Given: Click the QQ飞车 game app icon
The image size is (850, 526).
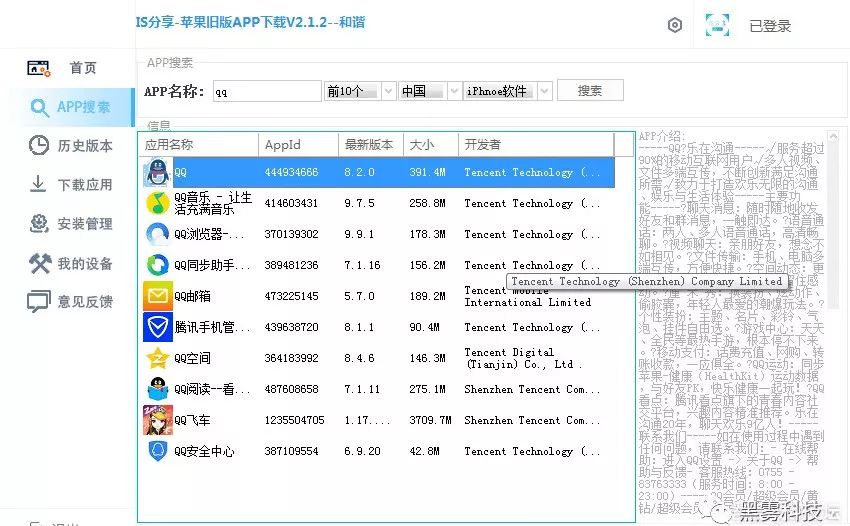Looking at the screenshot, I should (x=158, y=420).
